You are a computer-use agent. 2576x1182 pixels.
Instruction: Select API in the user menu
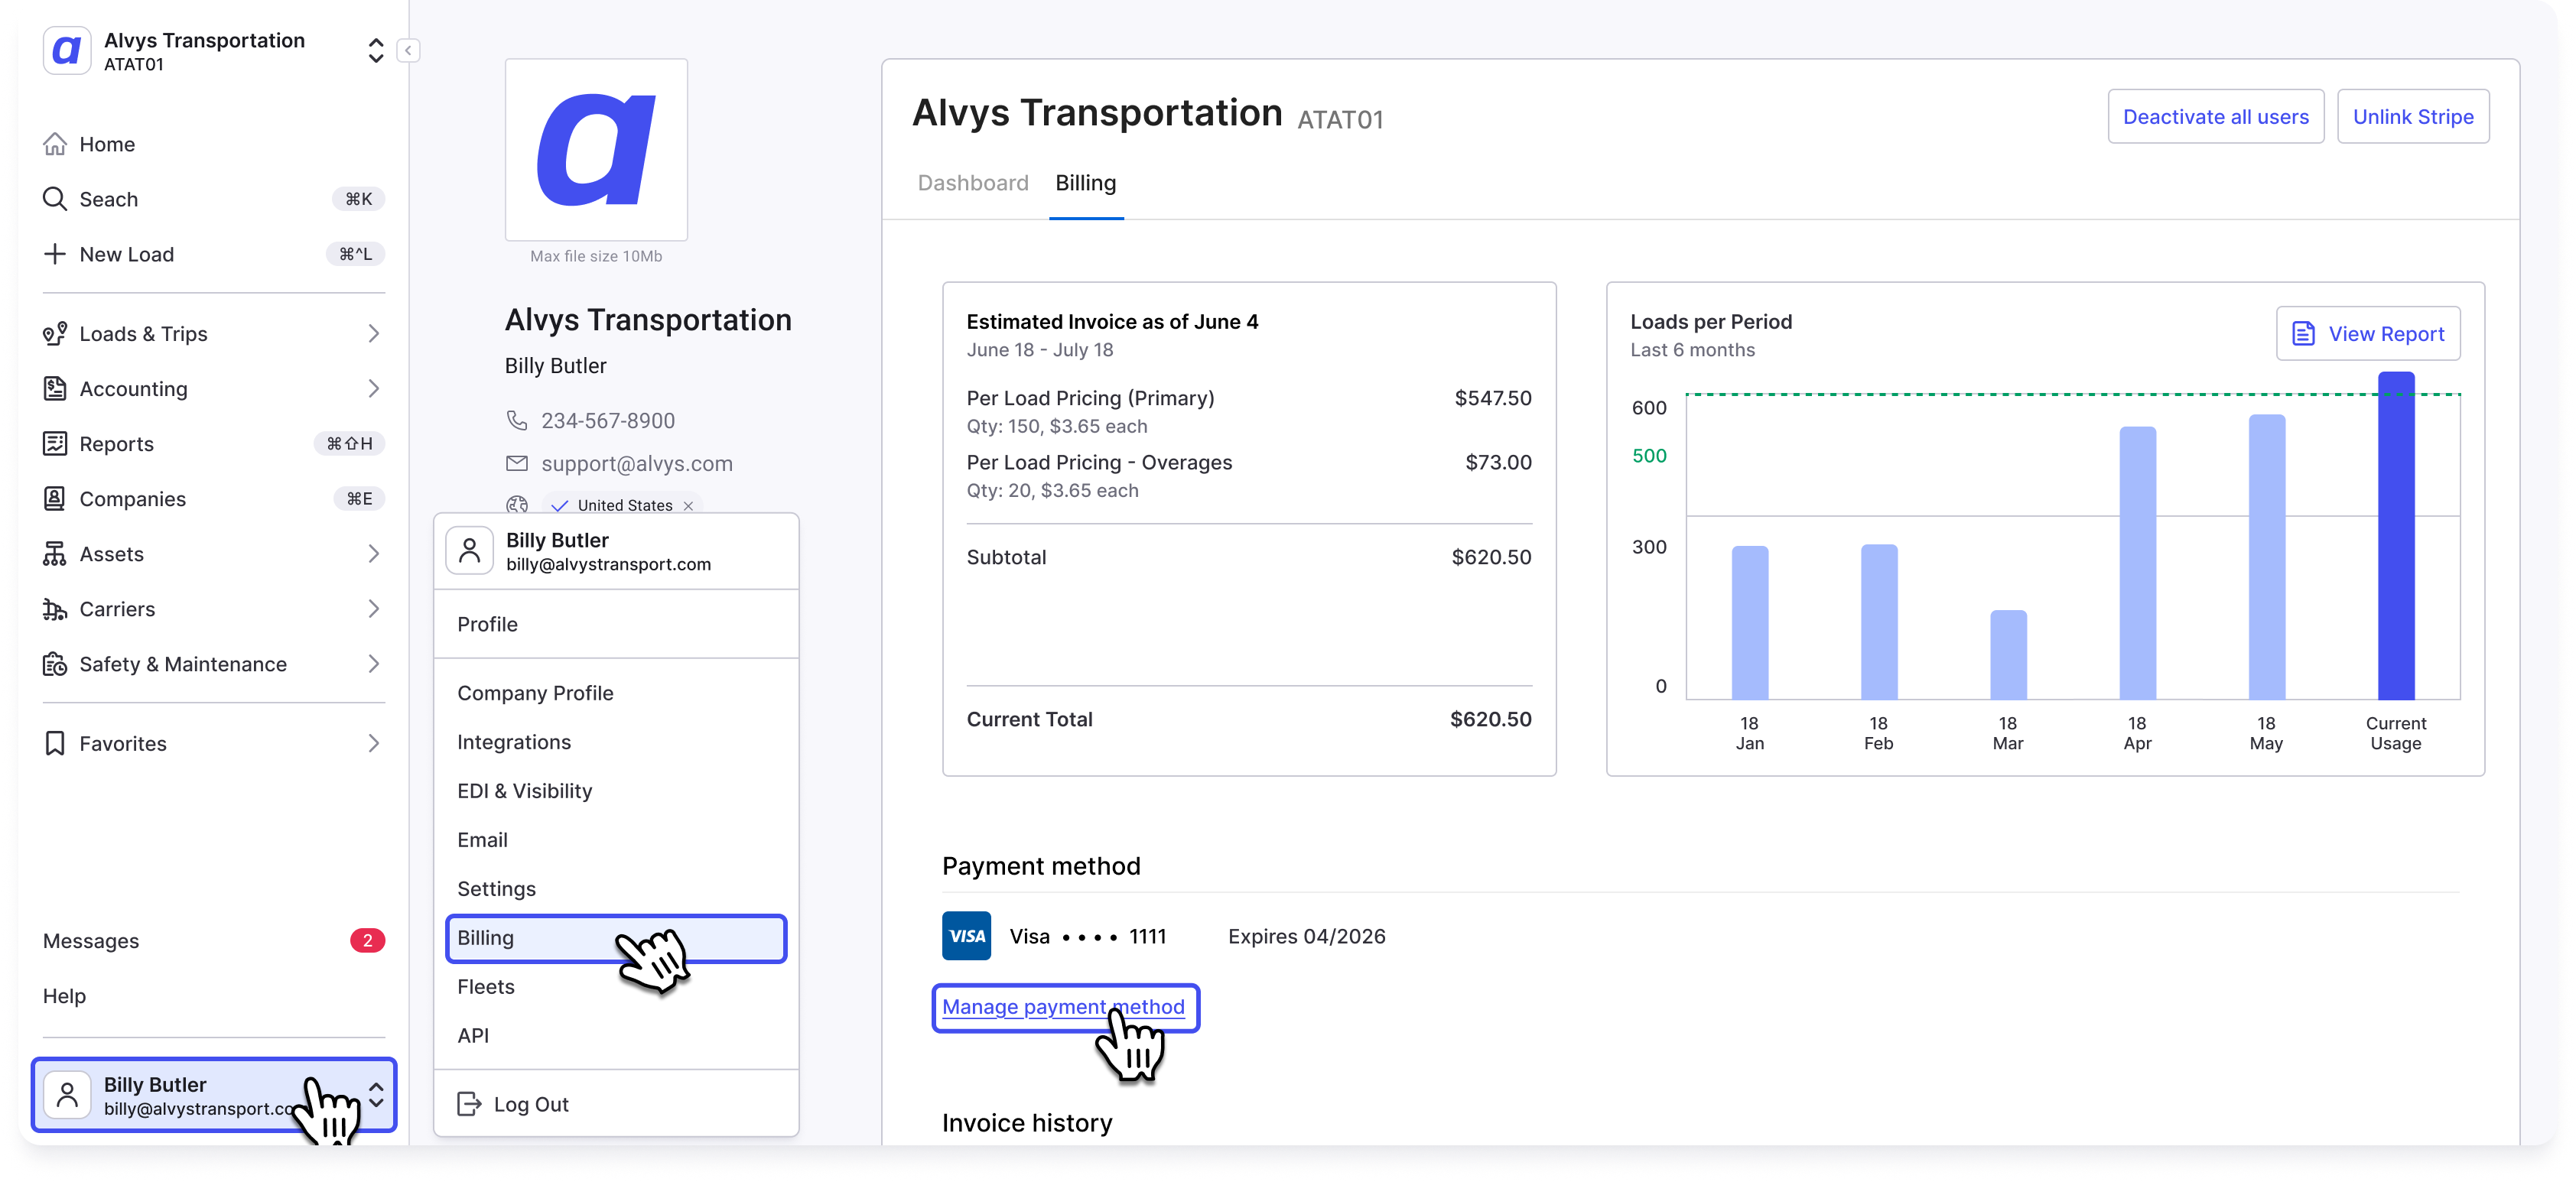(x=616, y=1035)
